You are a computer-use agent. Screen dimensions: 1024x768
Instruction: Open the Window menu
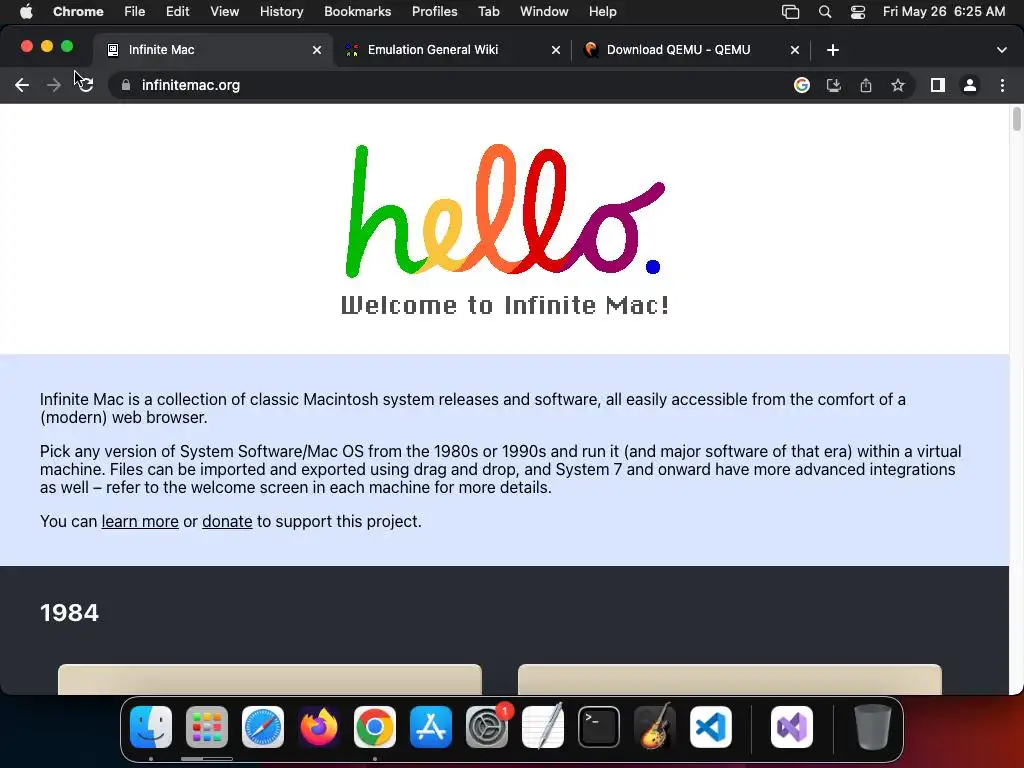(544, 11)
